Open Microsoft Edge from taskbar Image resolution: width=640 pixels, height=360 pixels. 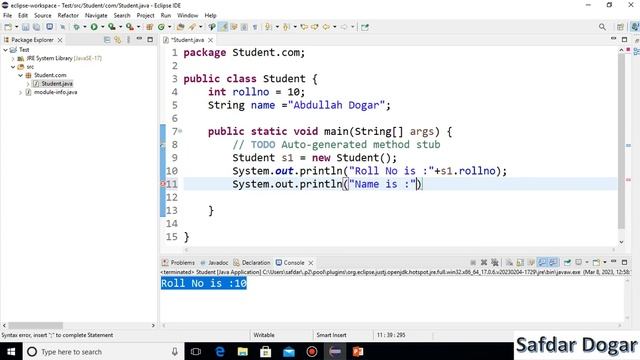pos(220,351)
